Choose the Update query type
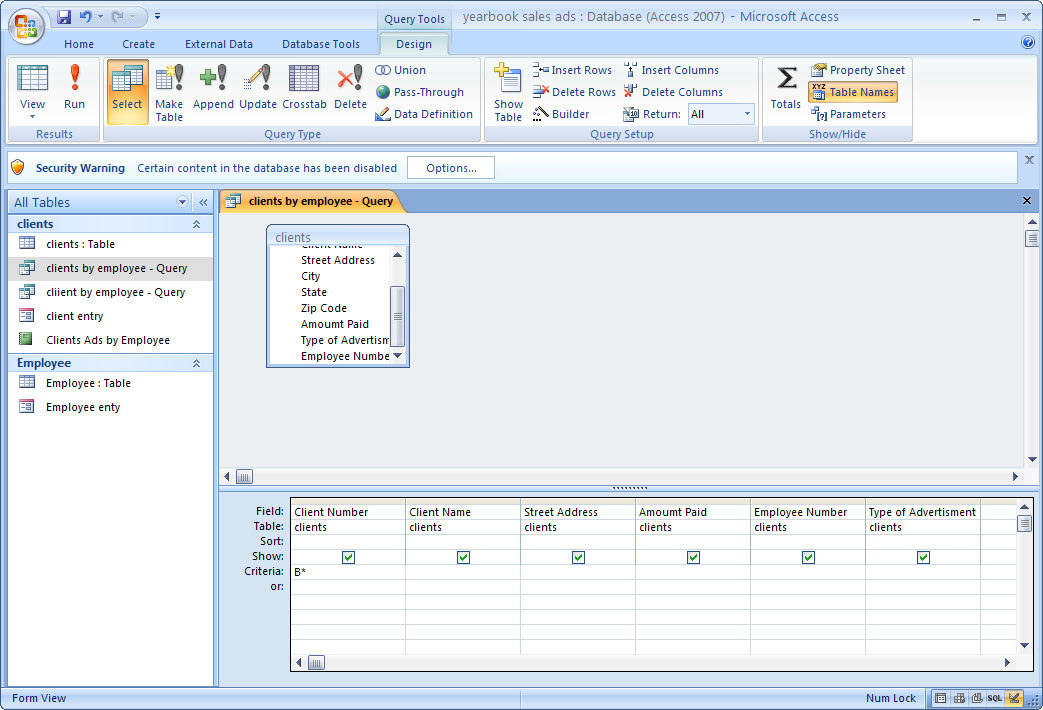This screenshot has width=1043, height=710. [257, 87]
